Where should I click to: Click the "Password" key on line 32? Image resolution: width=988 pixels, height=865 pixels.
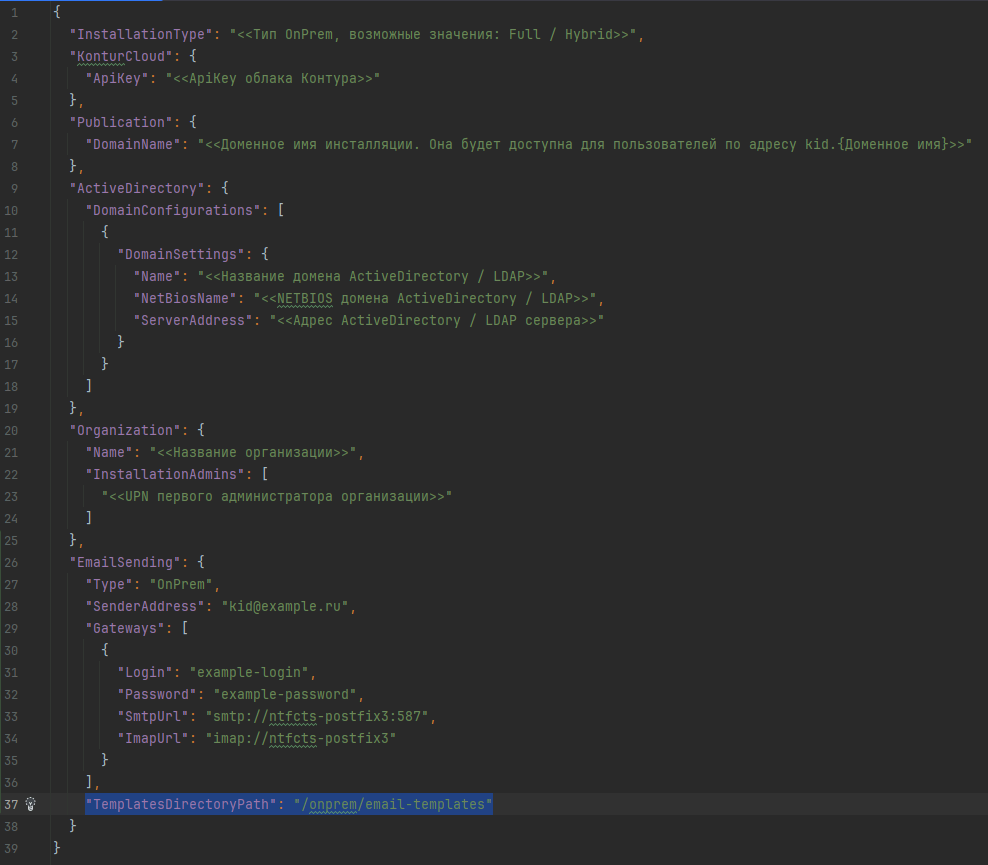157,694
